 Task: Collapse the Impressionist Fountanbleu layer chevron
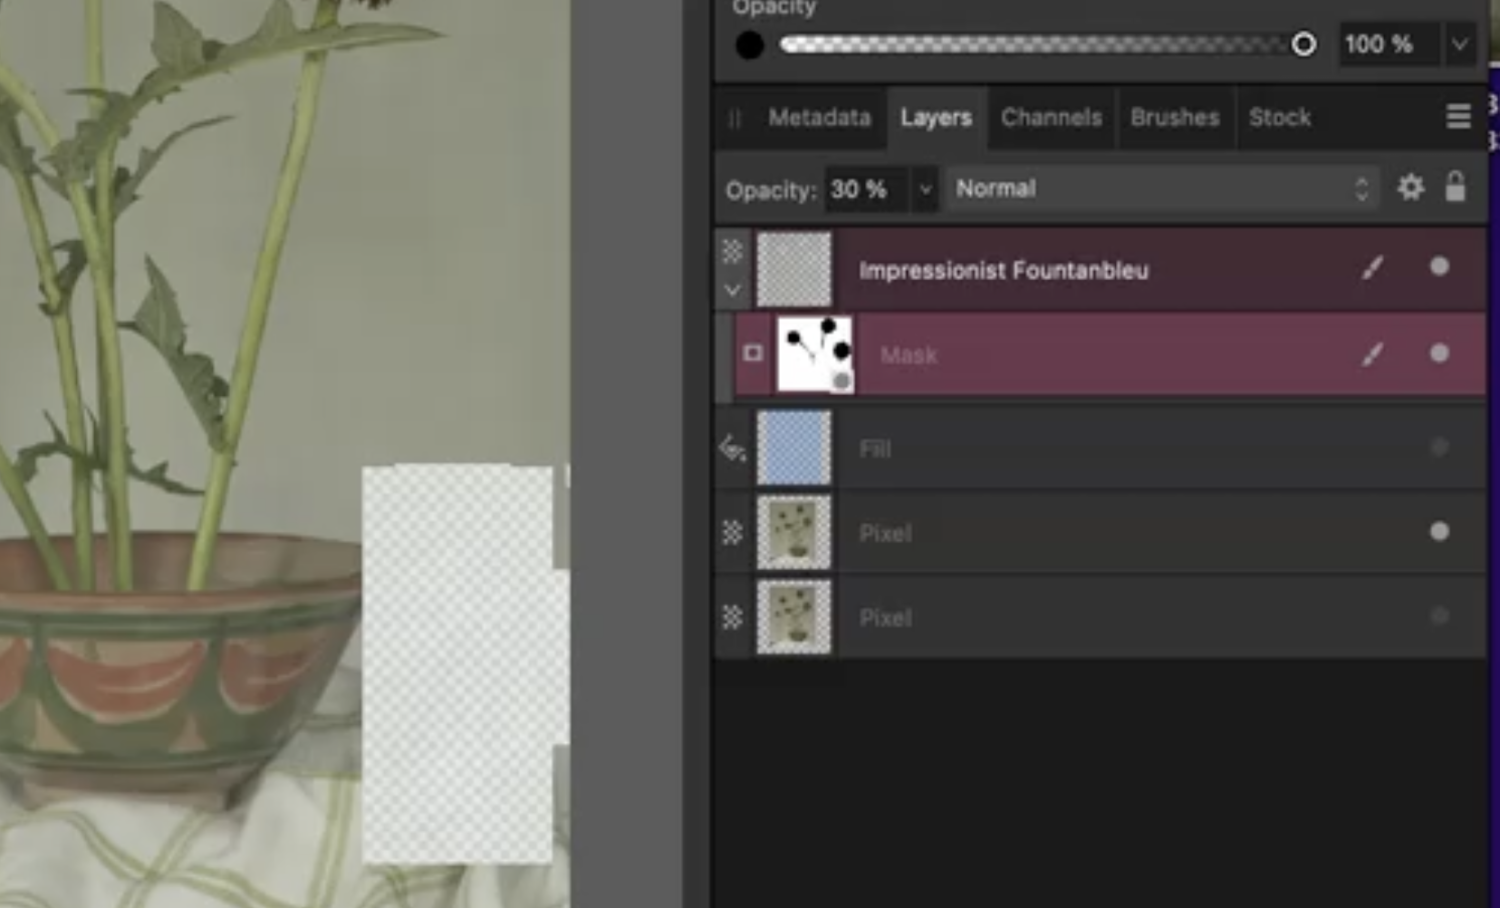tap(731, 289)
